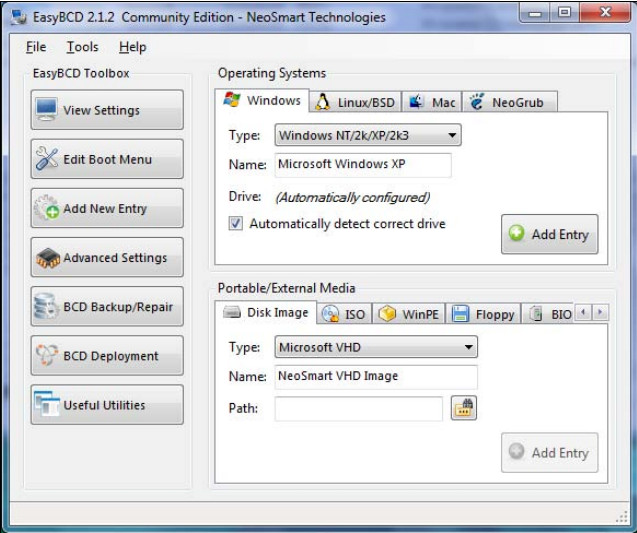The image size is (637, 533).
Task: Click the BIOS extender tab icon
Action: pyautogui.click(x=536, y=314)
